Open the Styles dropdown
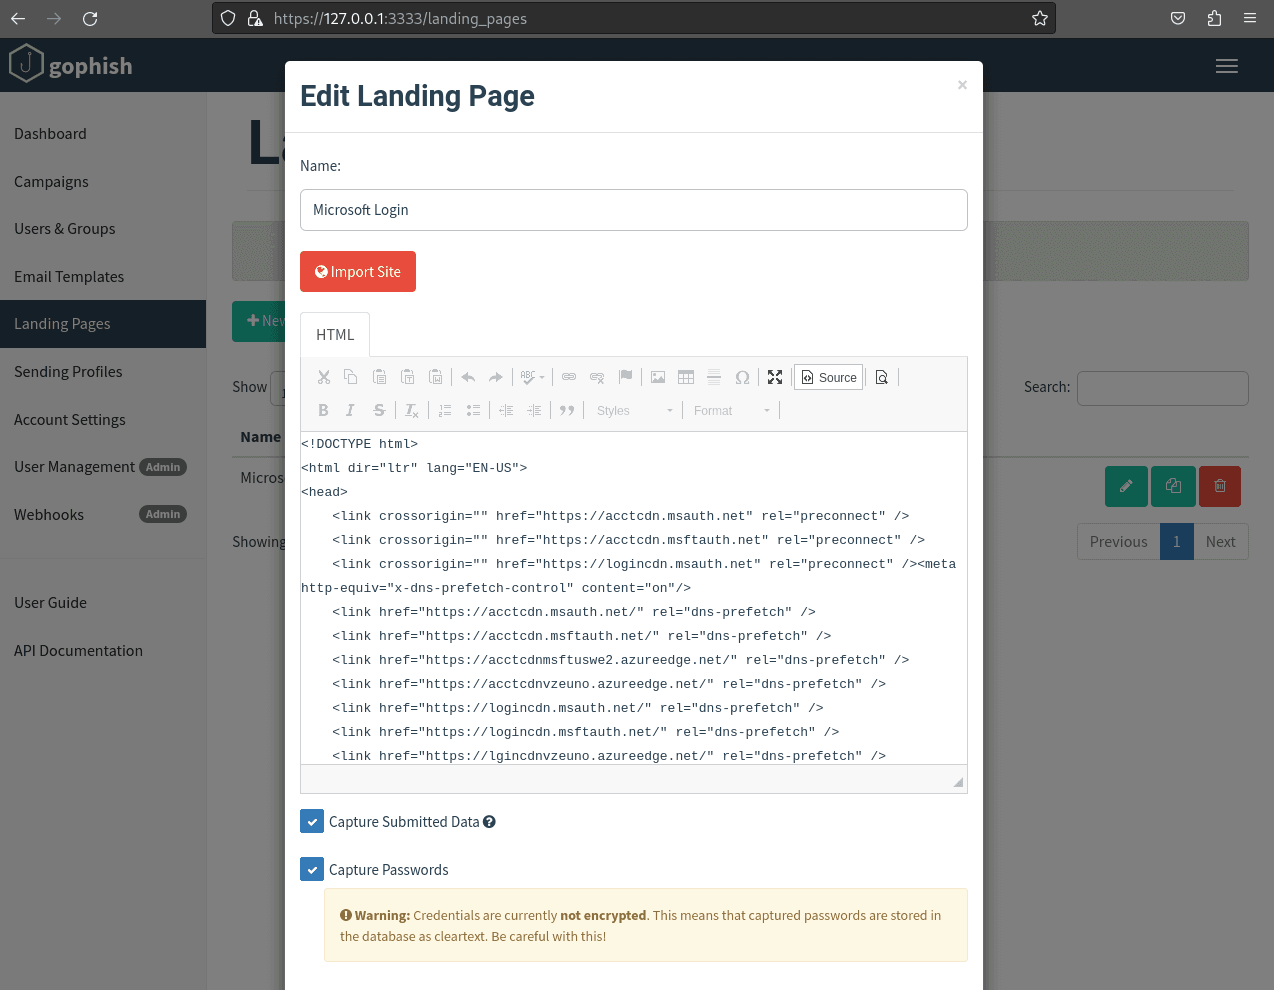1274x990 pixels. (634, 410)
